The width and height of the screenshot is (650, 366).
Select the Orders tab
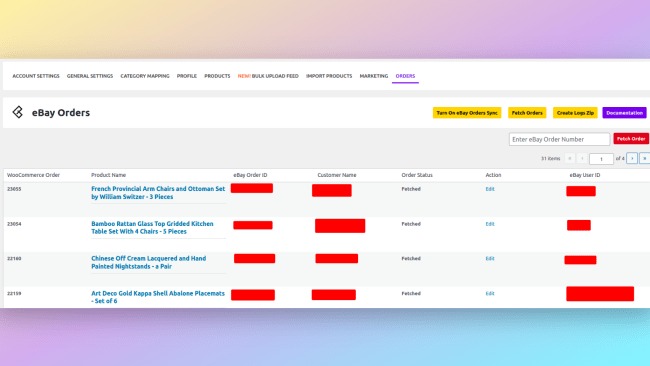pyautogui.click(x=405, y=76)
